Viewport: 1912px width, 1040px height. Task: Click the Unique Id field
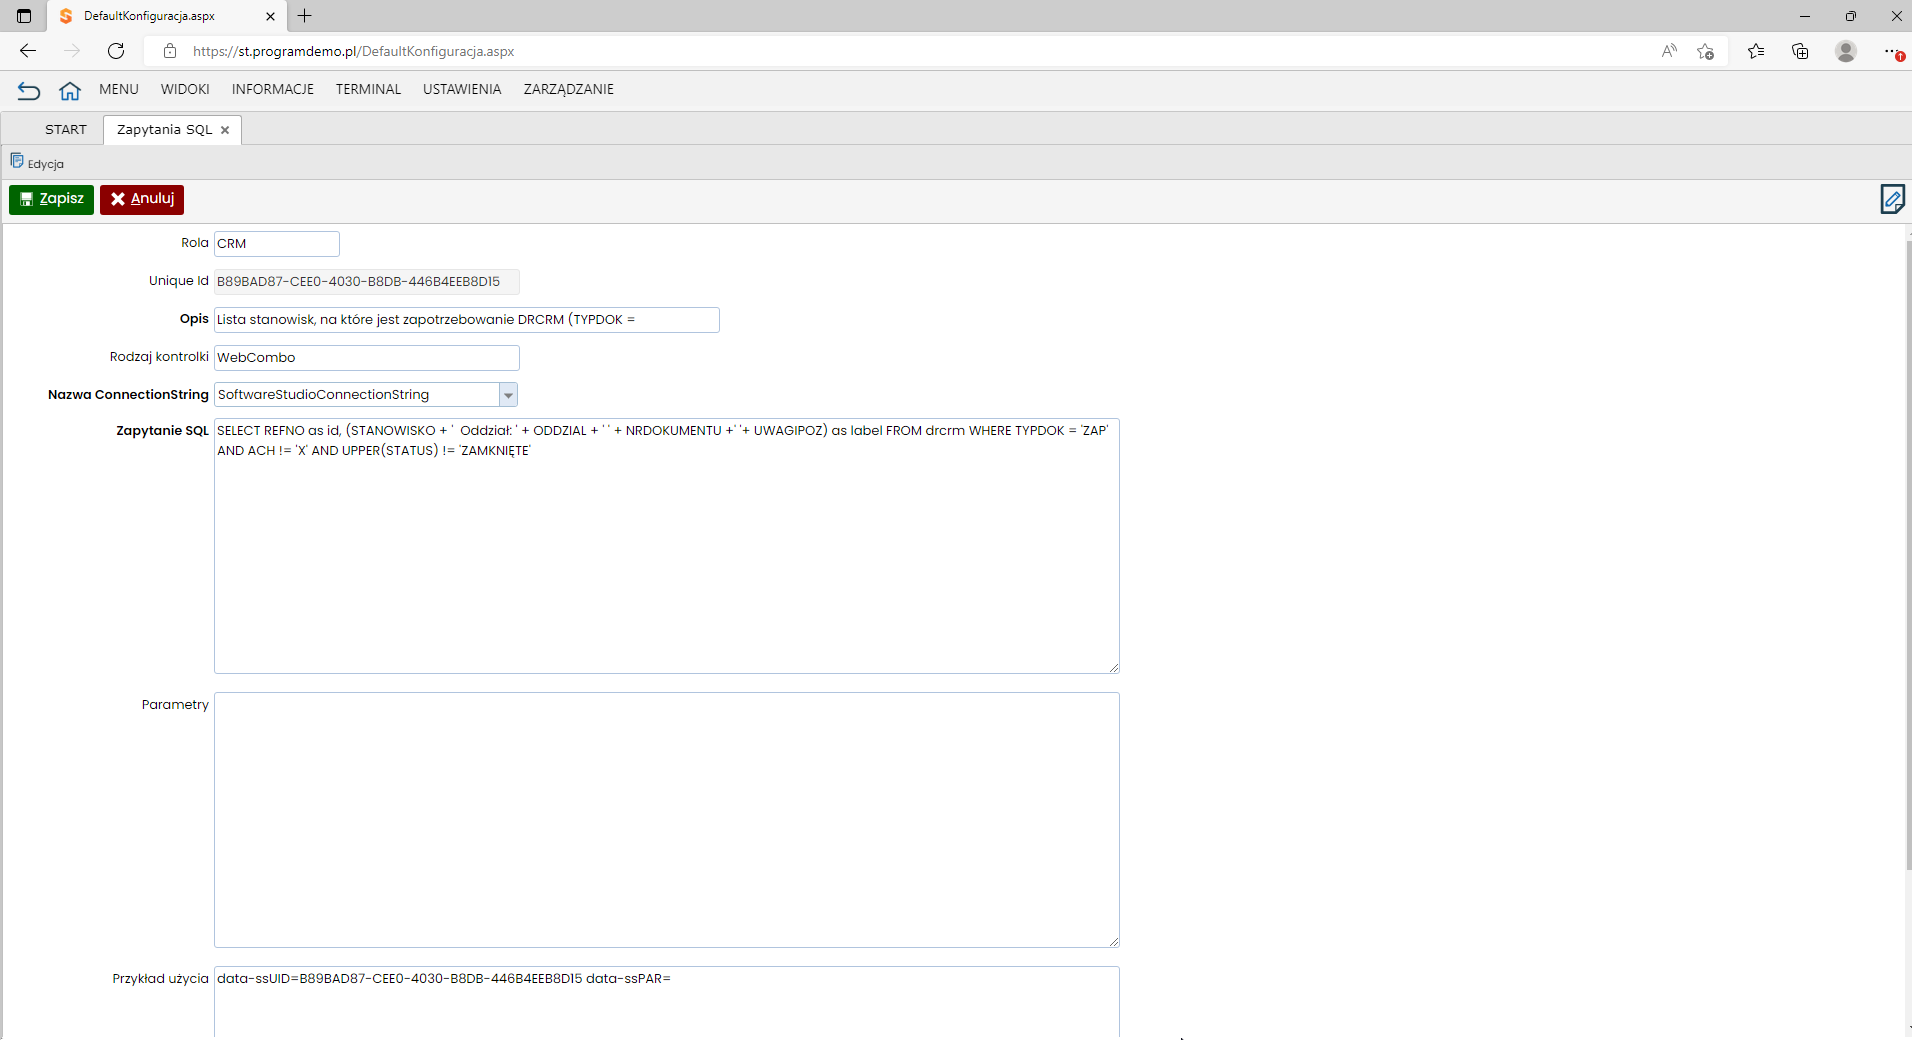coord(367,282)
